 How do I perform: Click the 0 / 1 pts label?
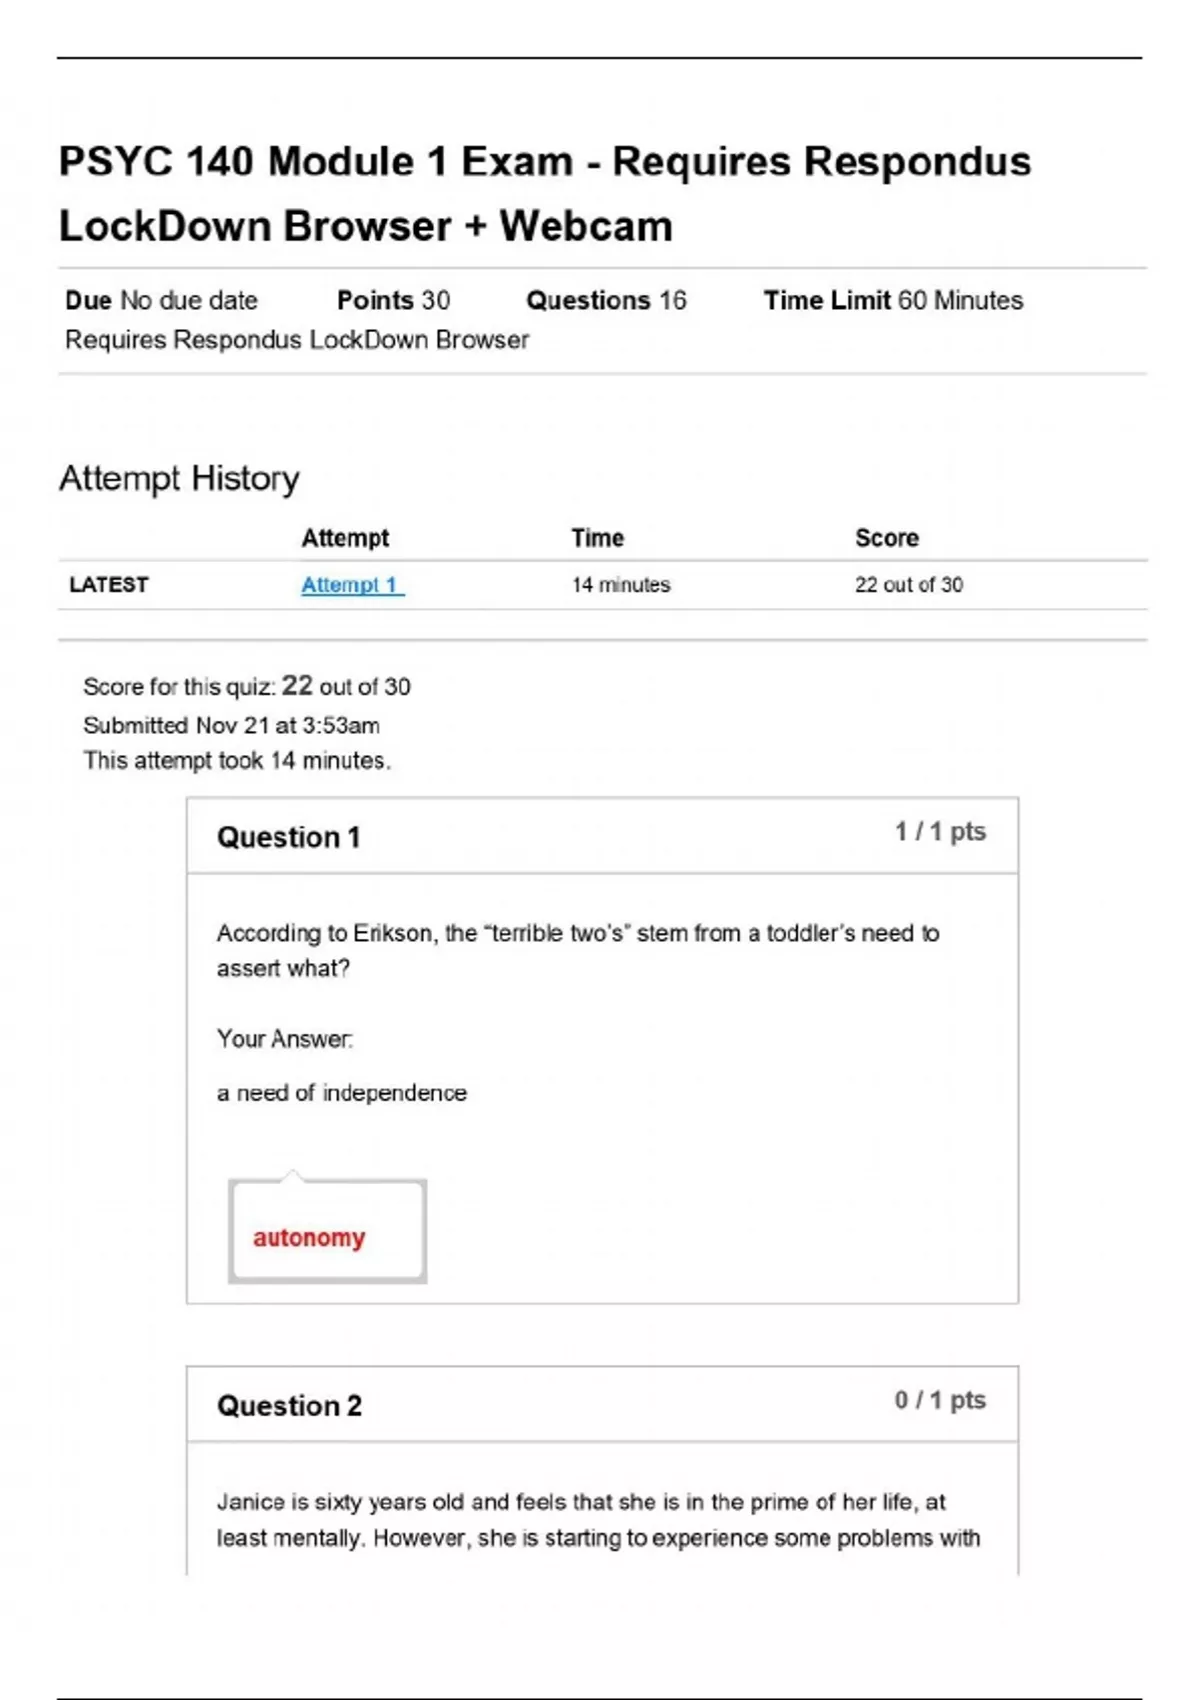tap(940, 1400)
